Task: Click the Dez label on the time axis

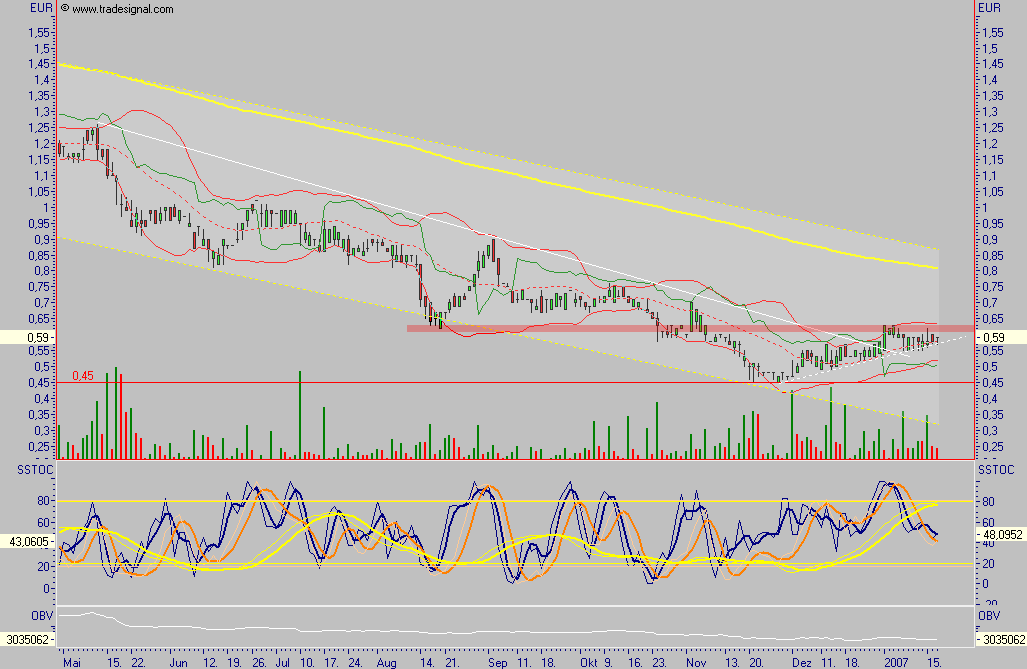Action: pos(802,662)
